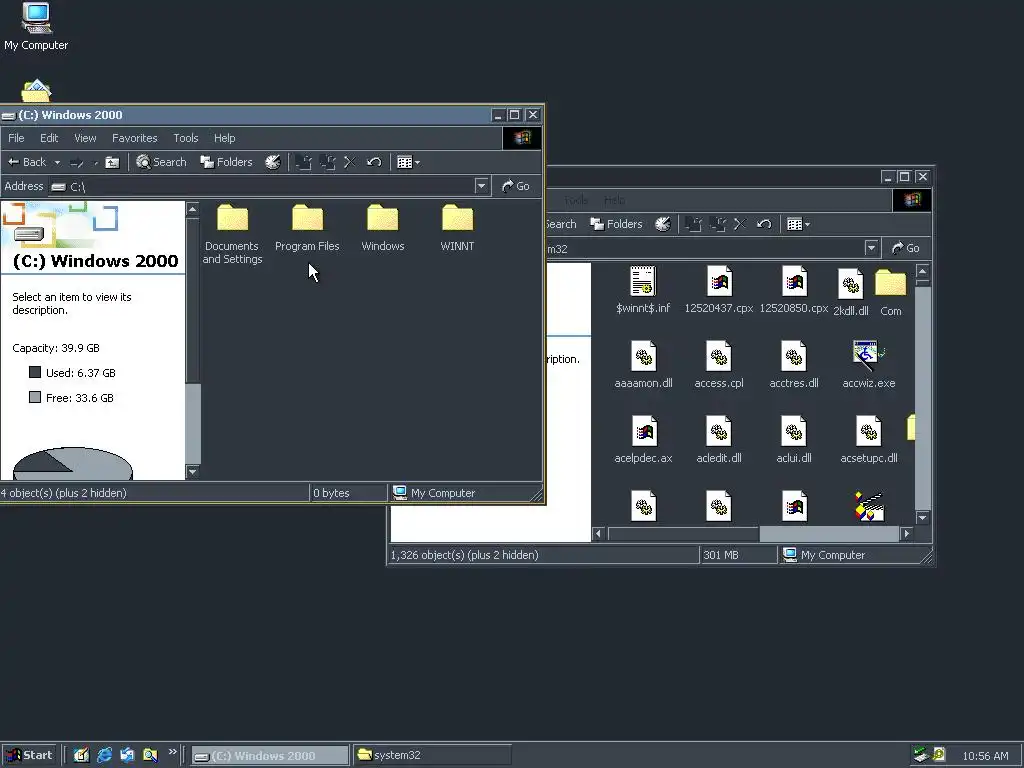Go up one folder level in the C: window
The image size is (1024, 768).
coord(112,163)
